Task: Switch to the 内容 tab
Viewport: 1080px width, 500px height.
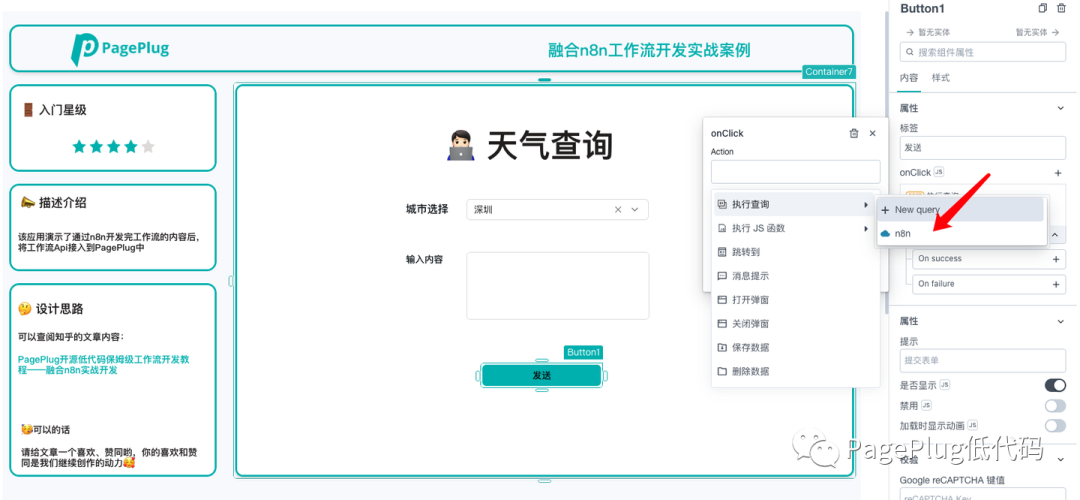Action: [908, 78]
